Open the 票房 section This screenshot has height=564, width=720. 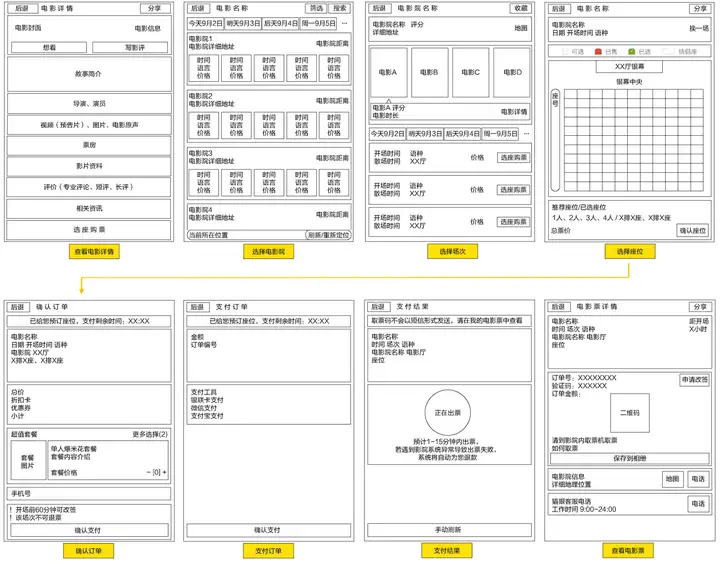89,145
